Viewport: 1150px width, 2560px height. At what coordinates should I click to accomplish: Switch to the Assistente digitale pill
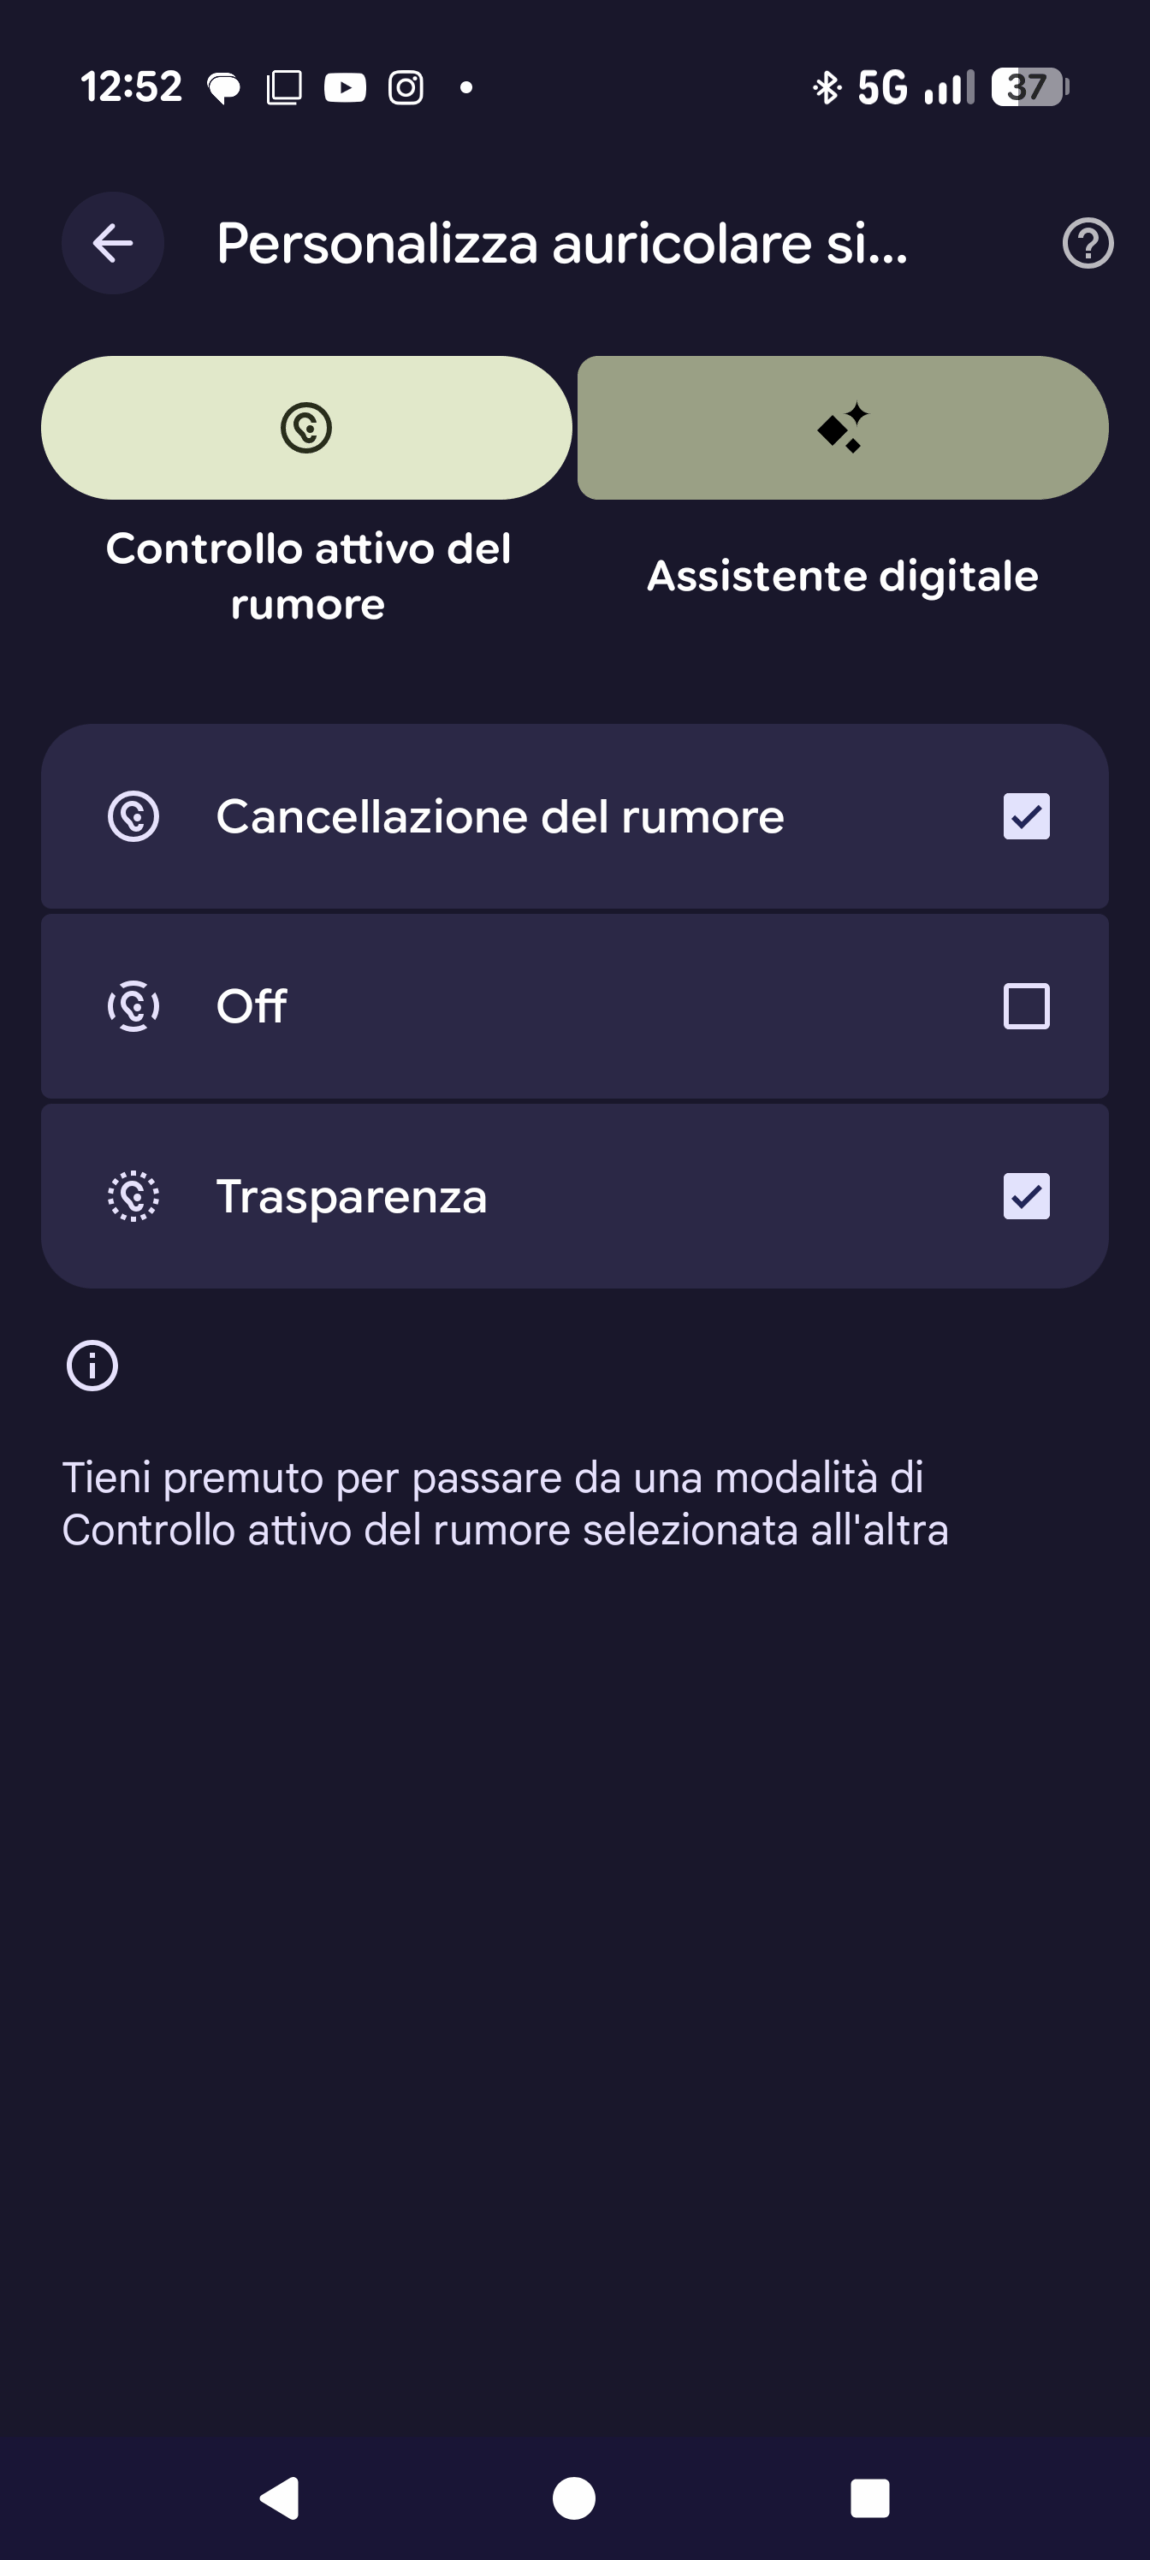(842, 428)
